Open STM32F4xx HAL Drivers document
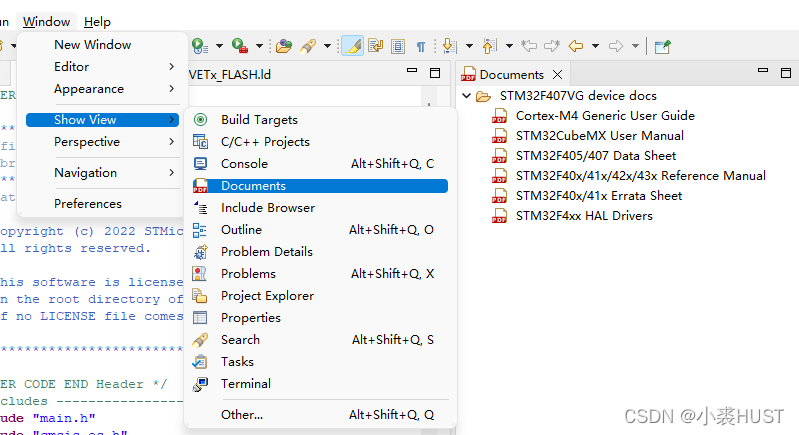 click(x=584, y=215)
